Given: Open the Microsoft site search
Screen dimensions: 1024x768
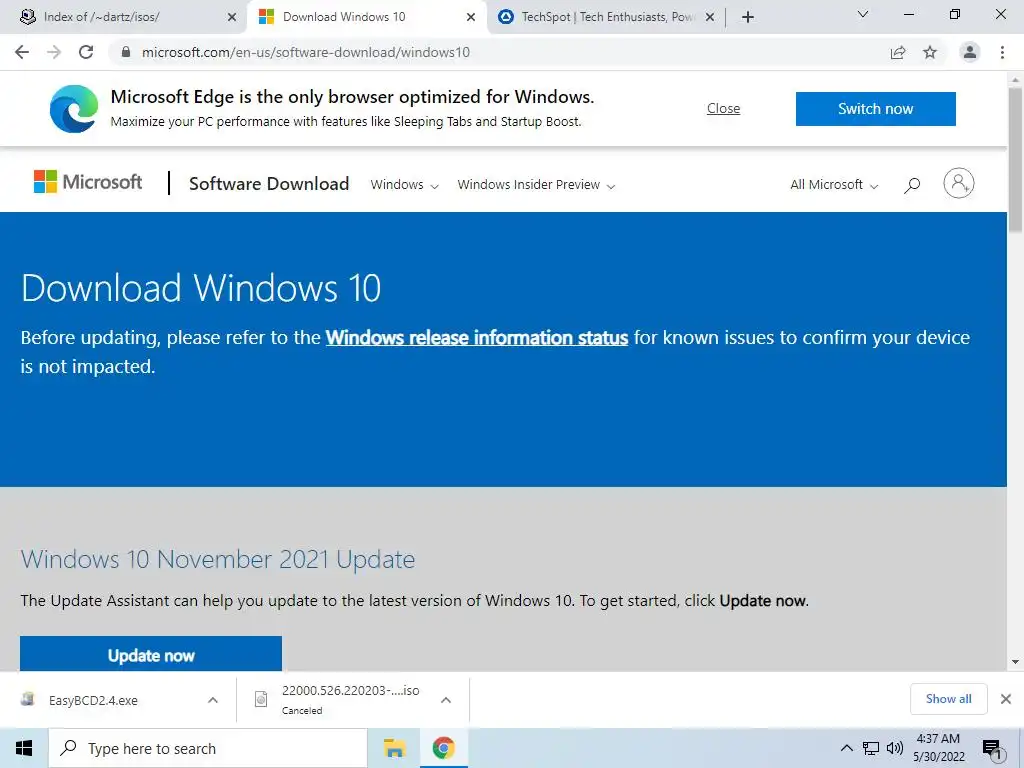Looking at the screenshot, I should click(x=912, y=185).
